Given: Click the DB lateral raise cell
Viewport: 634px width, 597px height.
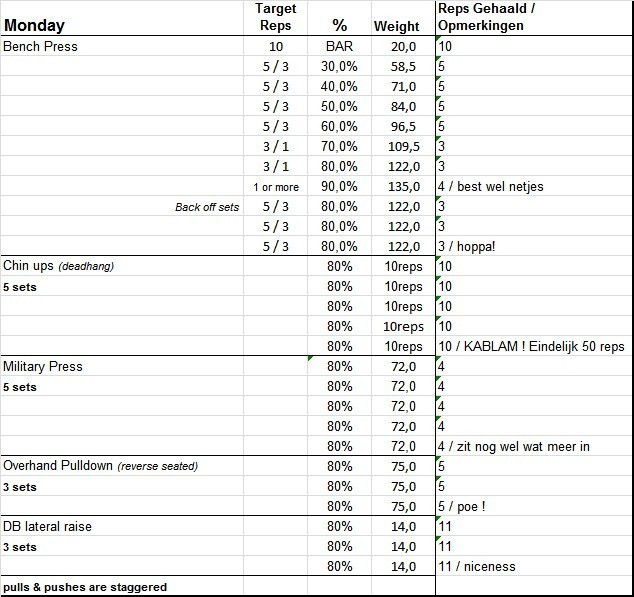Looking at the screenshot, I should point(48,526).
